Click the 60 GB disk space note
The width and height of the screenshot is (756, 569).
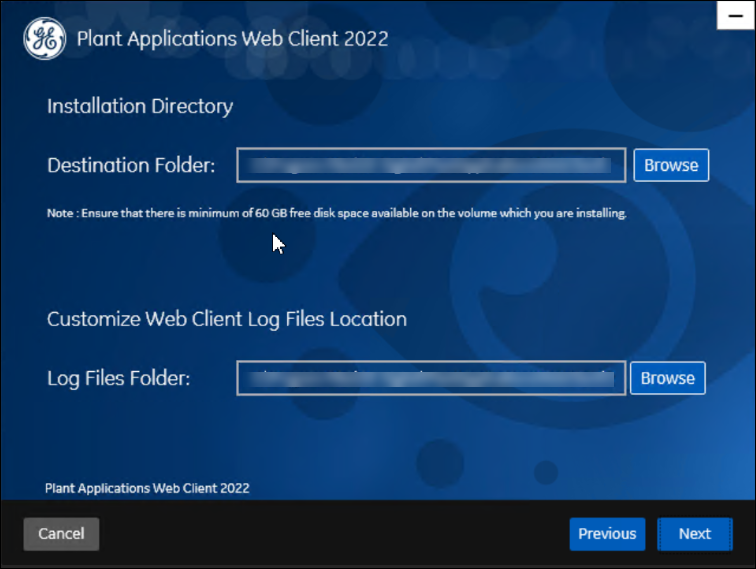337,213
